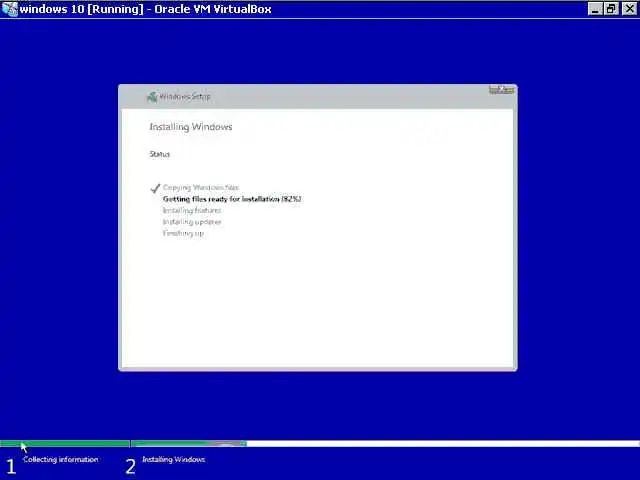Select 'Getting files ready for installation' text
The height and width of the screenshot is (480, 640).
pos(232,199)
